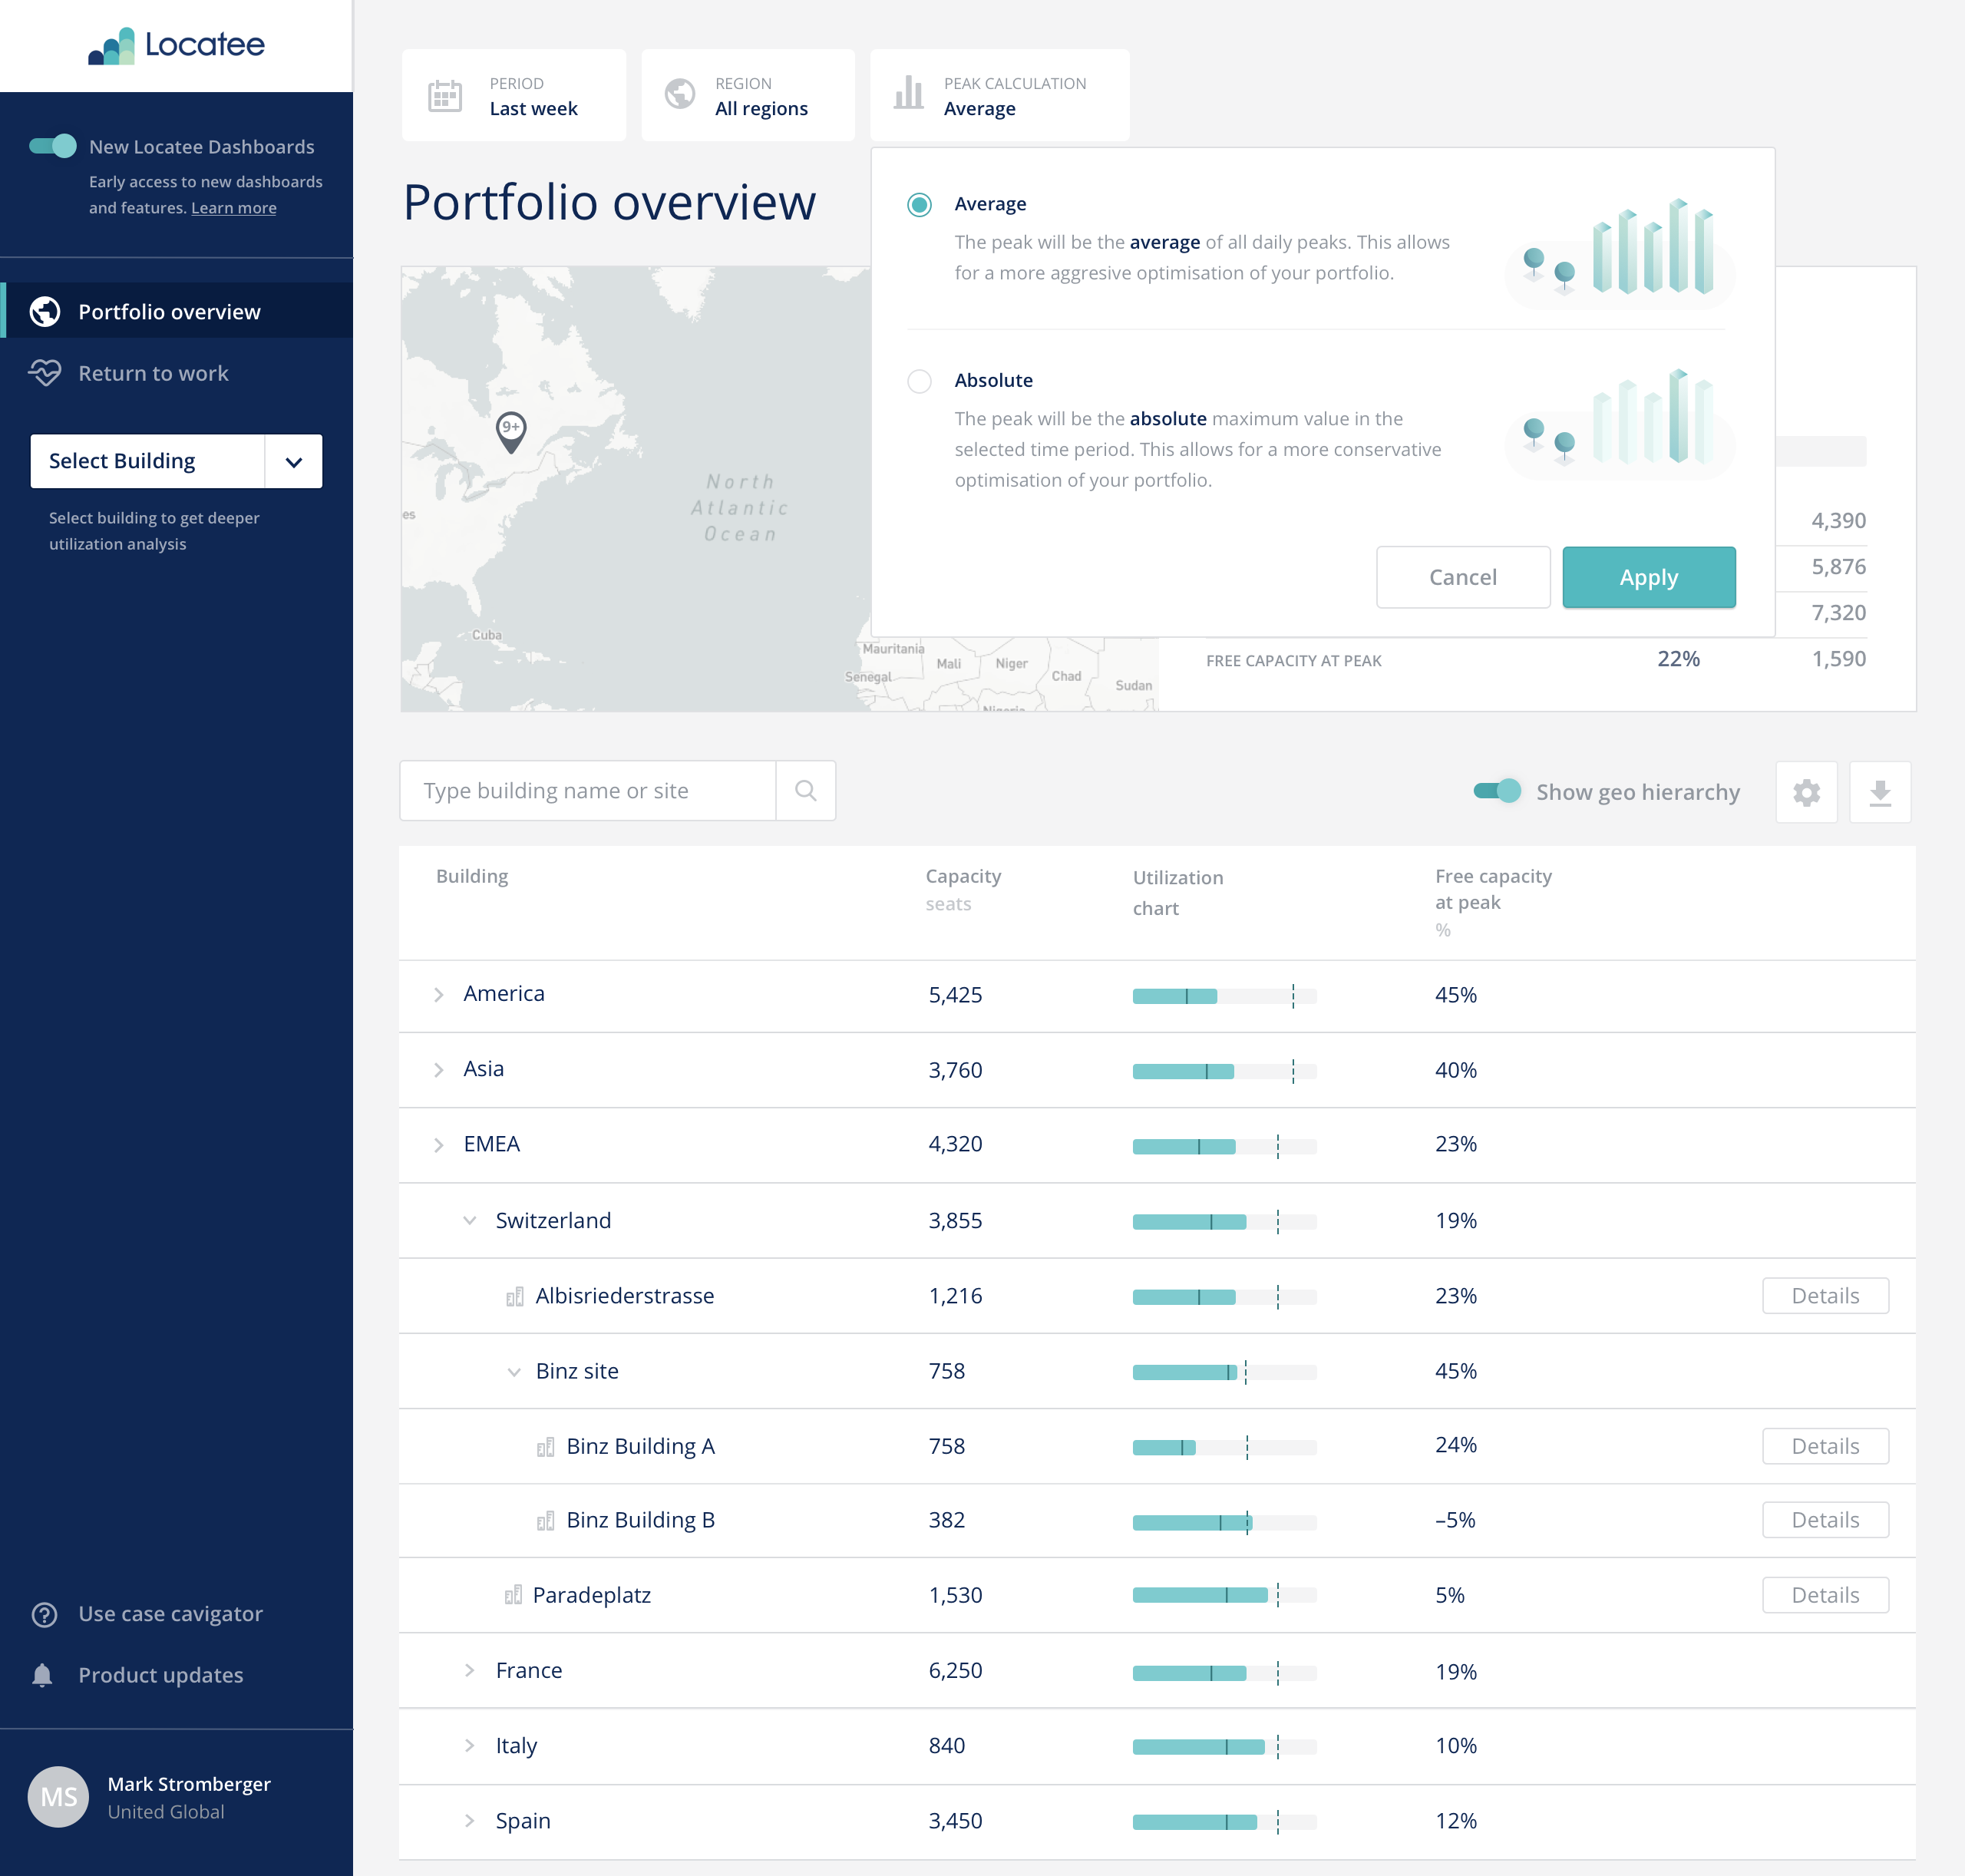Open table settings gear icon
The height and width of the screenshot is (1876, 1965).
pyautogui.click(x=1806, y=792)
